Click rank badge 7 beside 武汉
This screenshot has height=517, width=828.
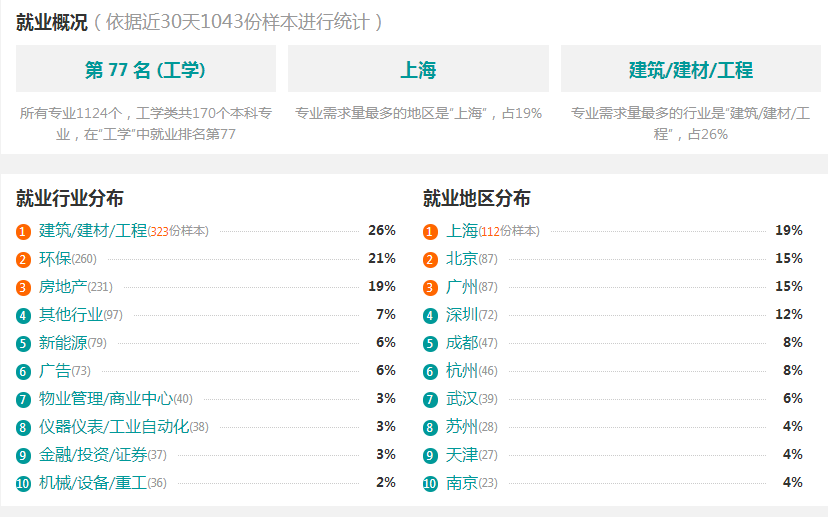[x=430, y=400]
